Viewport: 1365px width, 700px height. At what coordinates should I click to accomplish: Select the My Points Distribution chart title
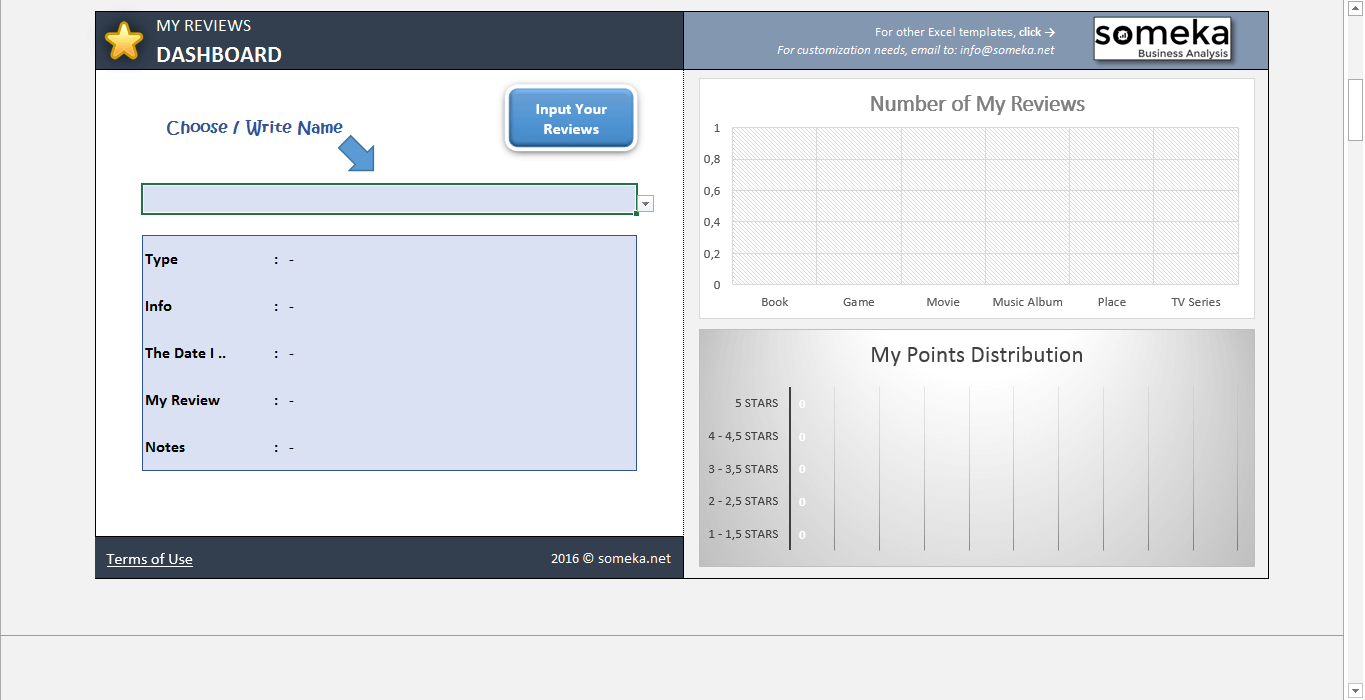976,355
